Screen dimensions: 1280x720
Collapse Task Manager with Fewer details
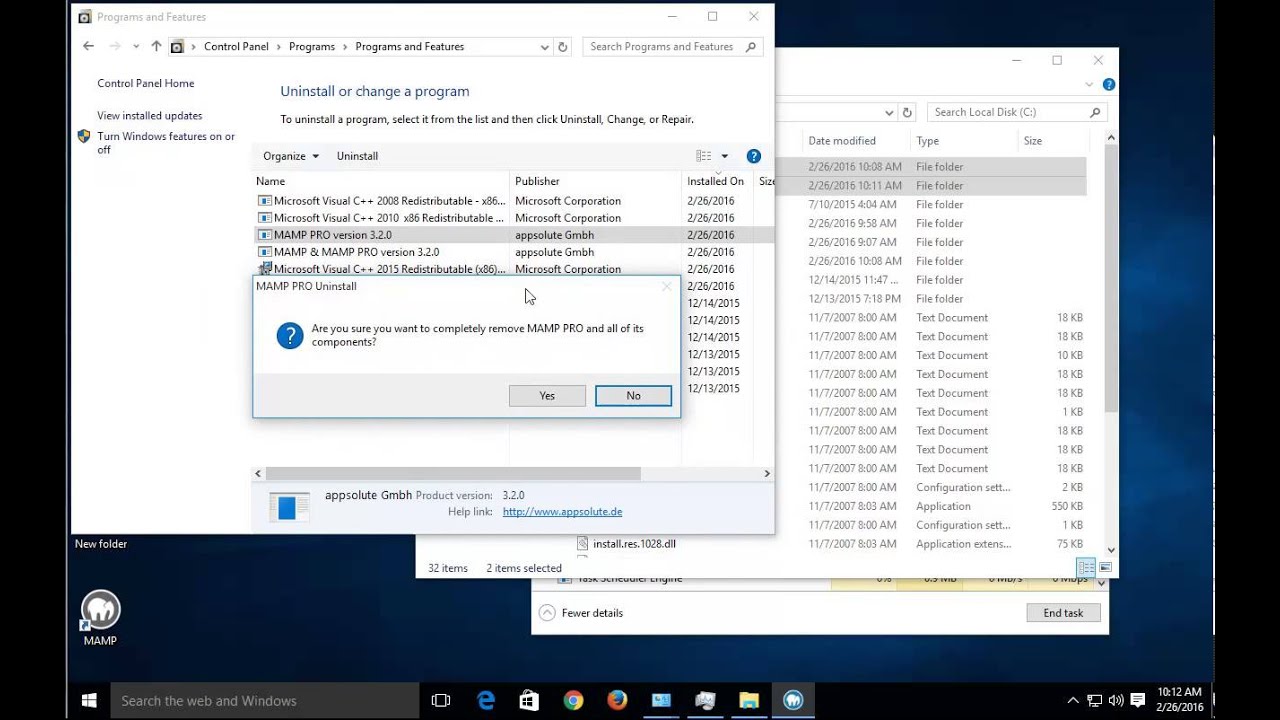581,613
